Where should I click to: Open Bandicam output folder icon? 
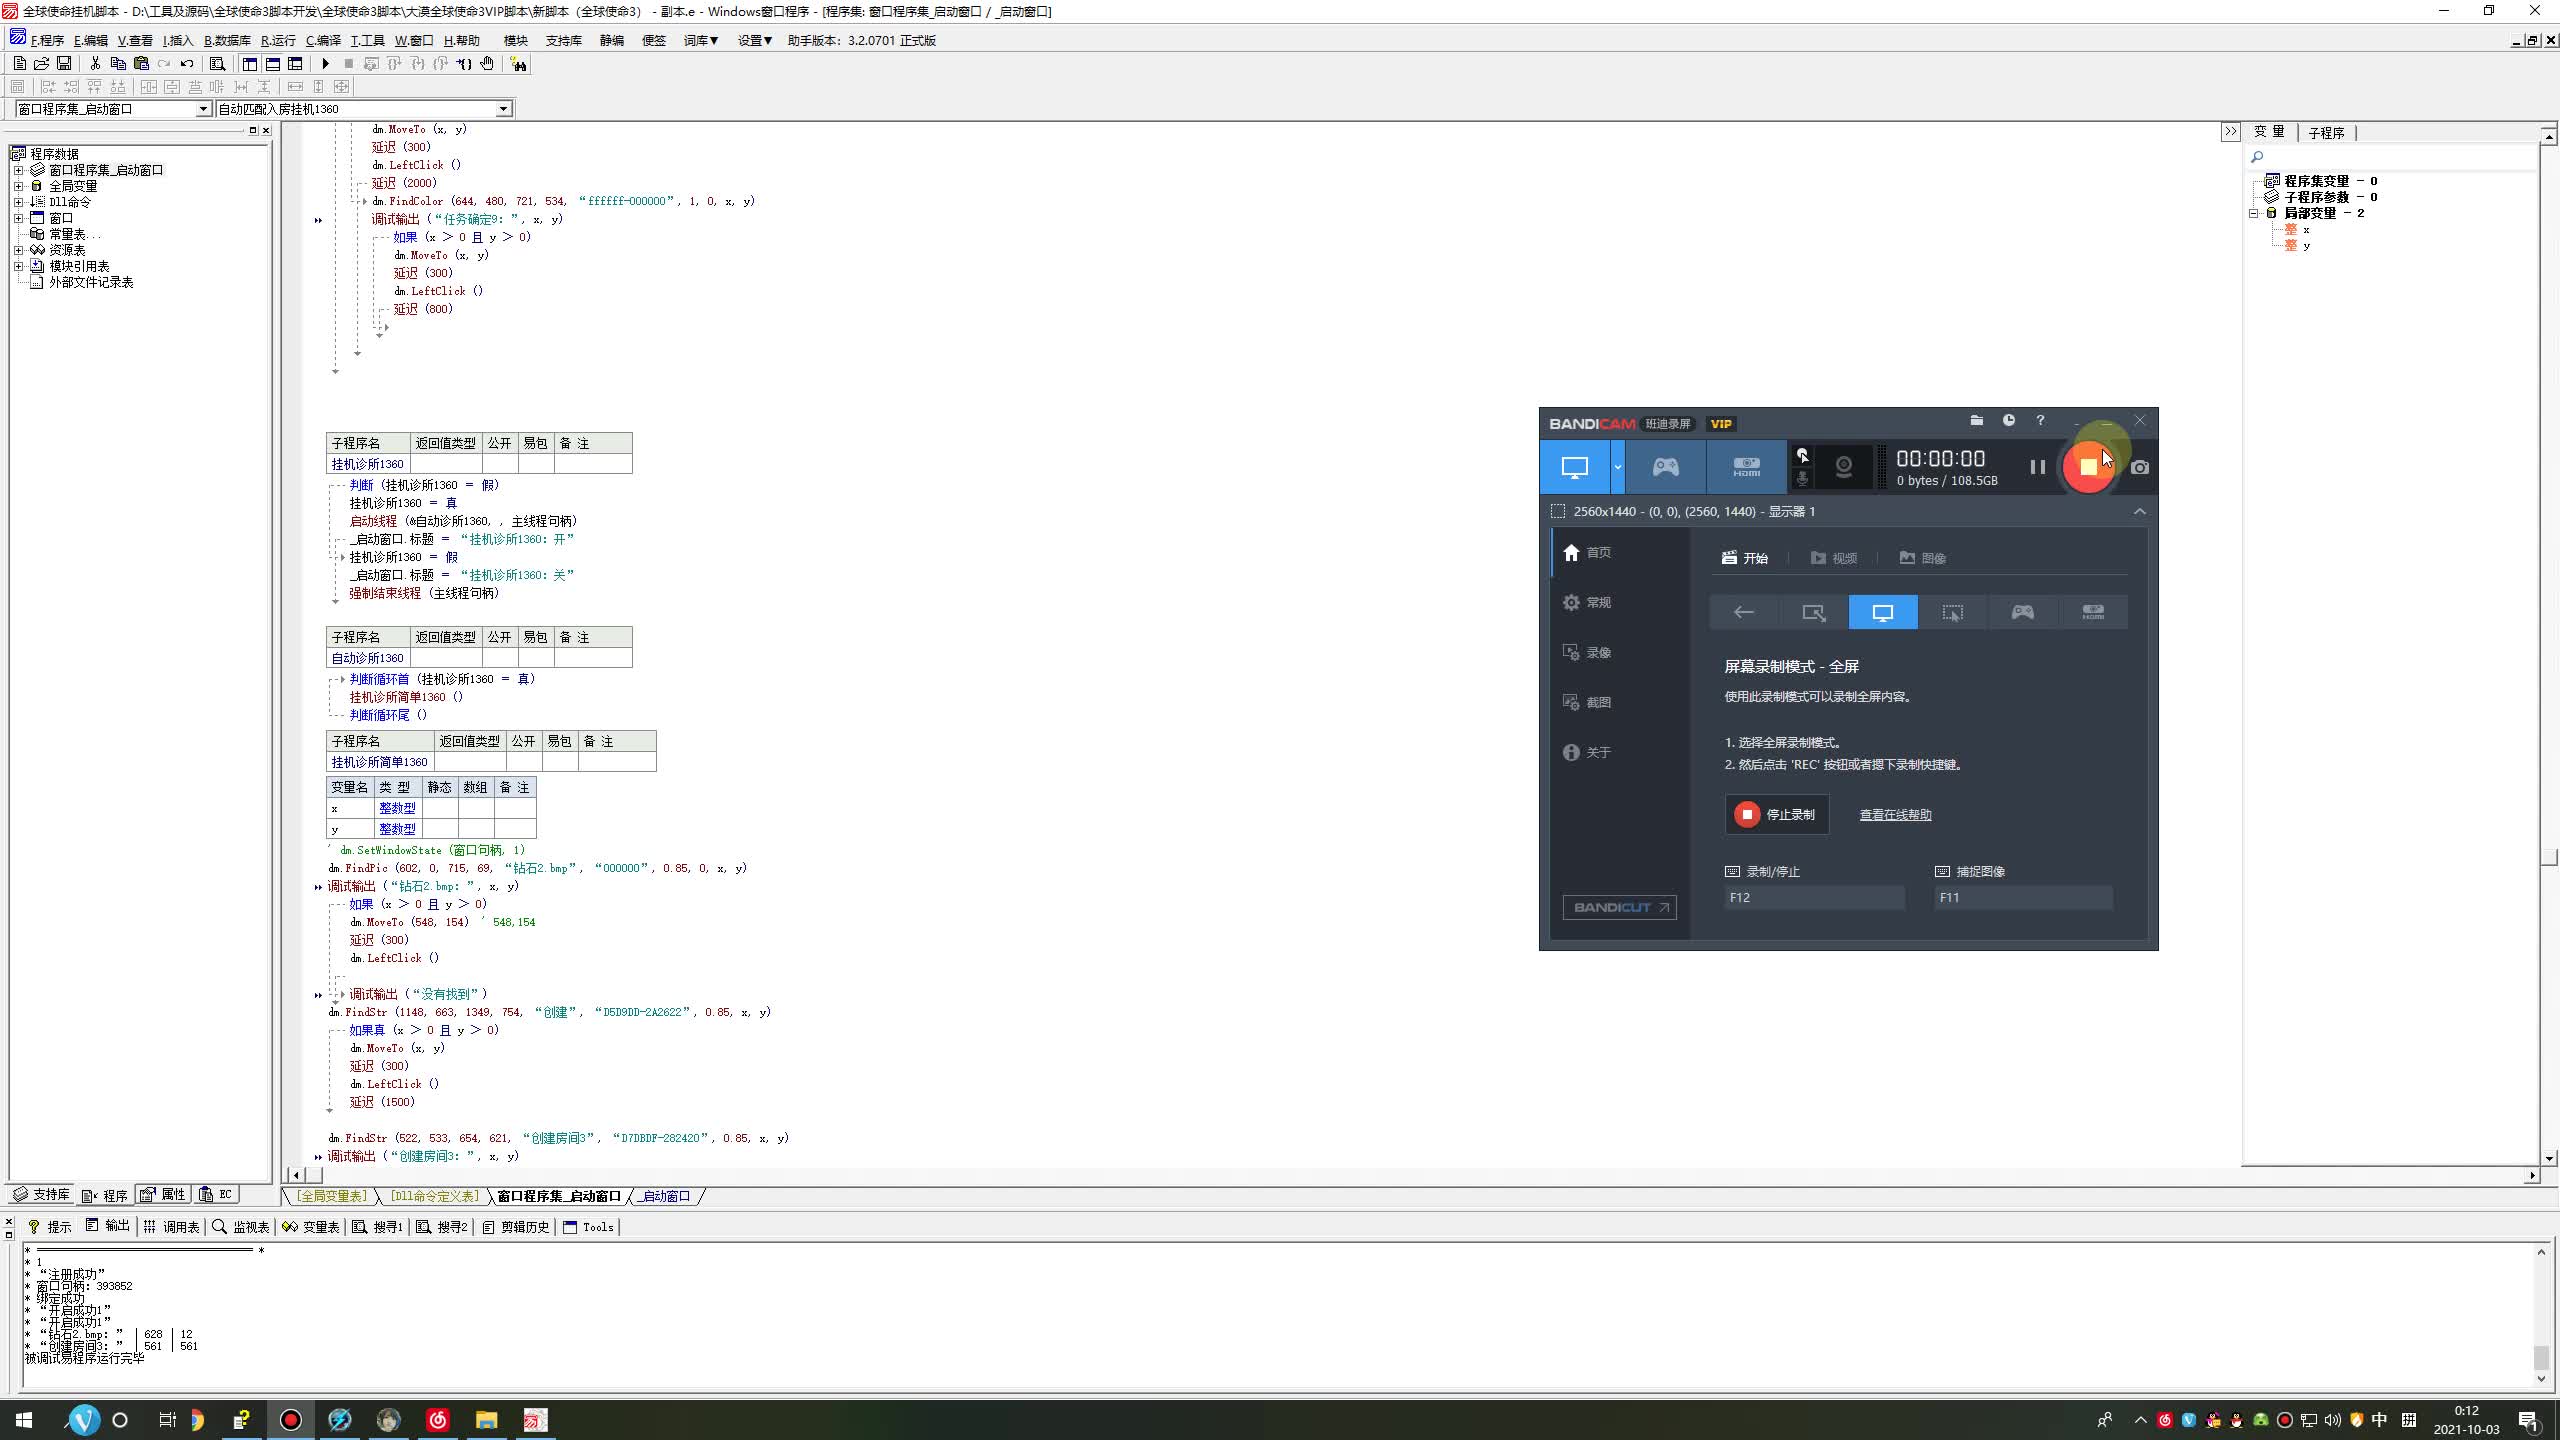click(x=1976, y=421)
